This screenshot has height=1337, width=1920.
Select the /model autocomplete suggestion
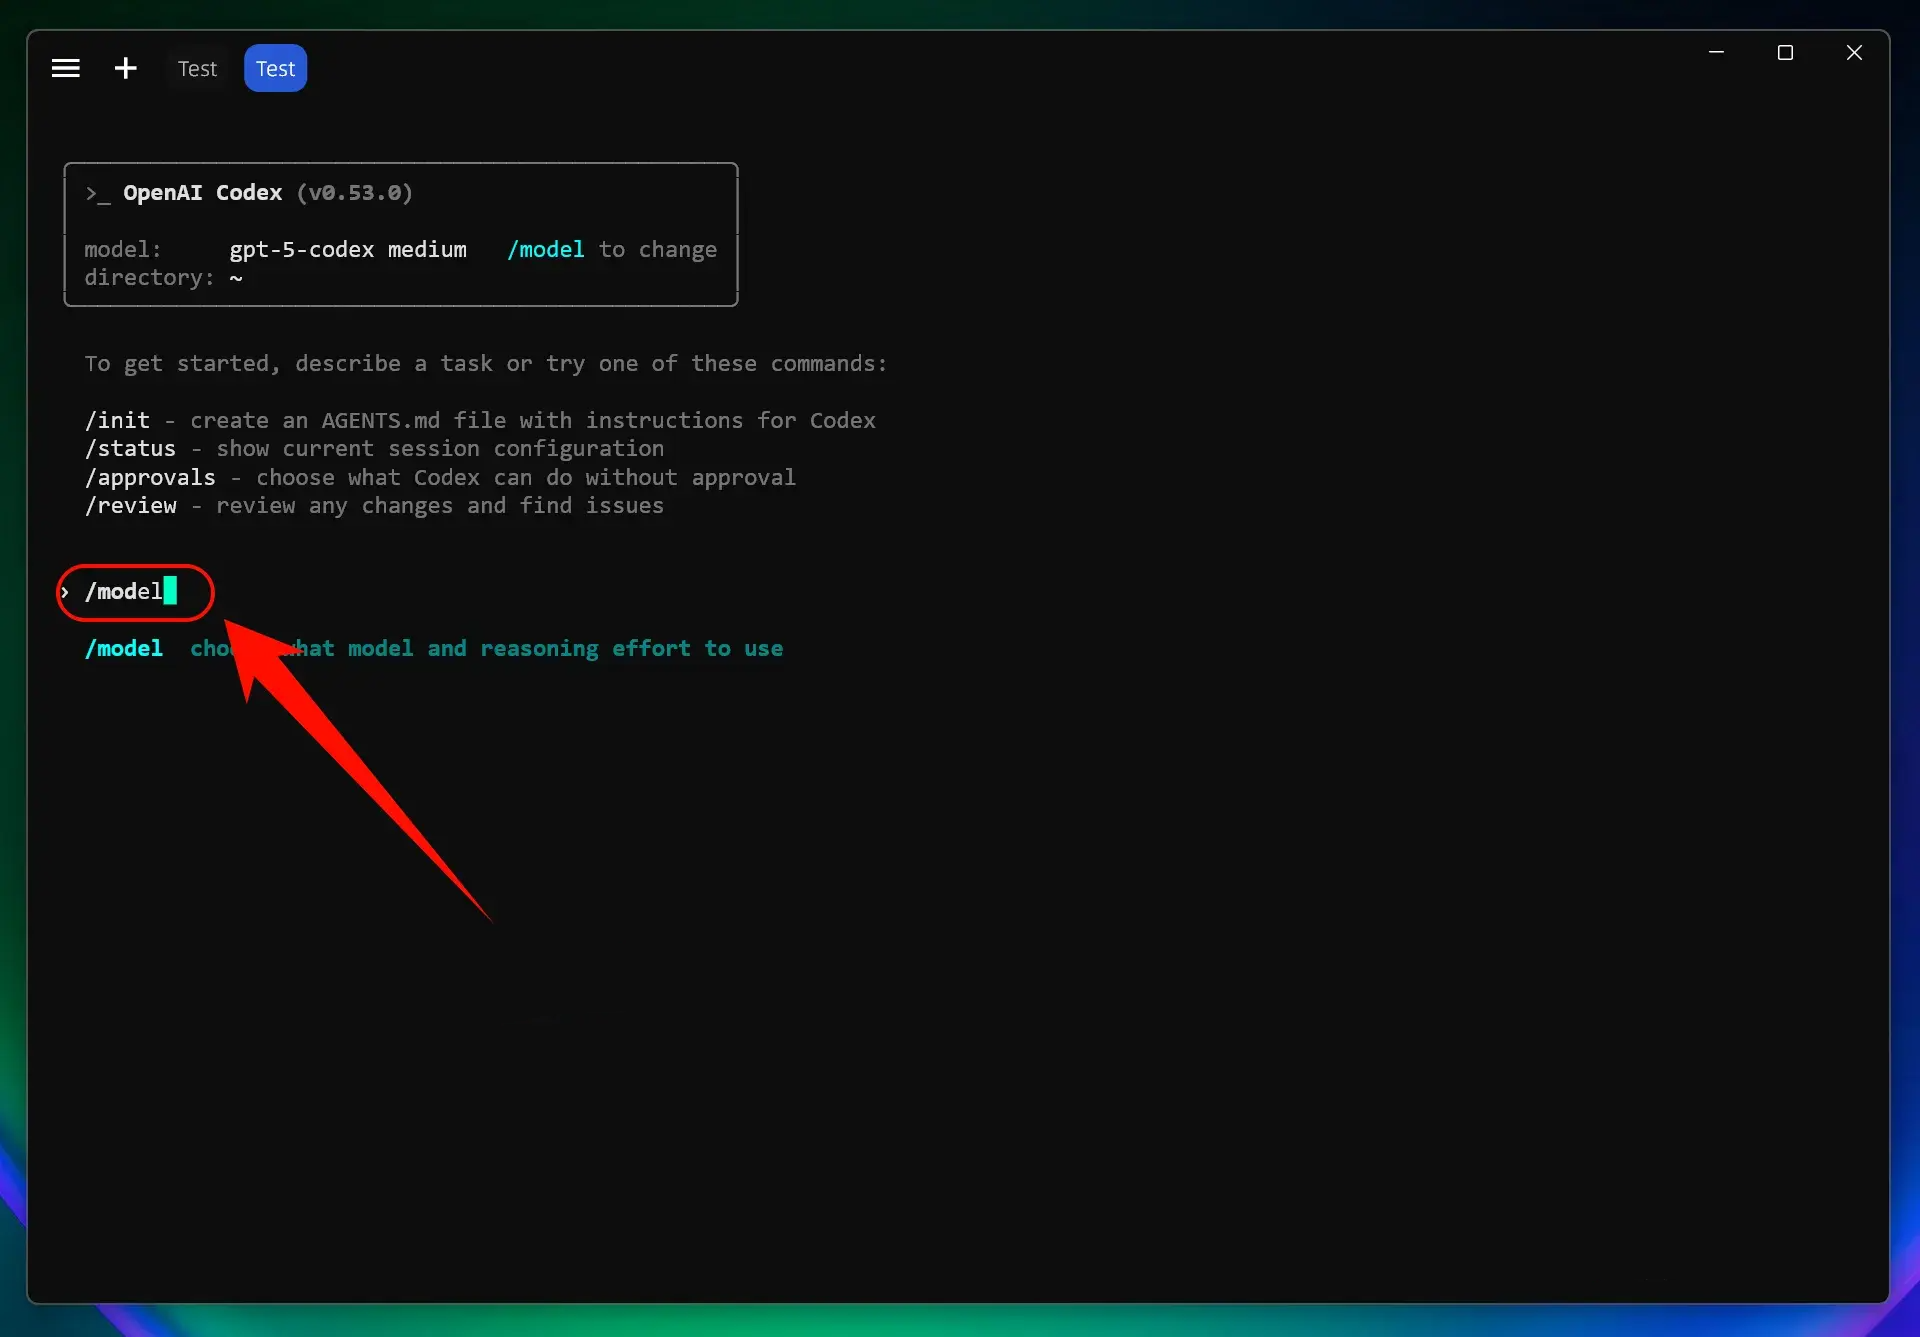click(434, 648)
